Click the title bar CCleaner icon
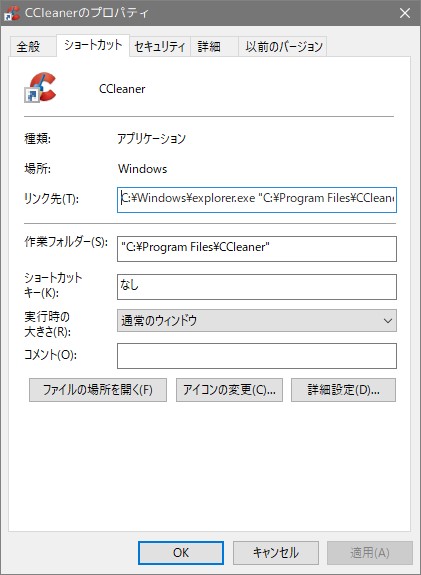The width and height of the screenshot is (421, 575). coord(12,13)
